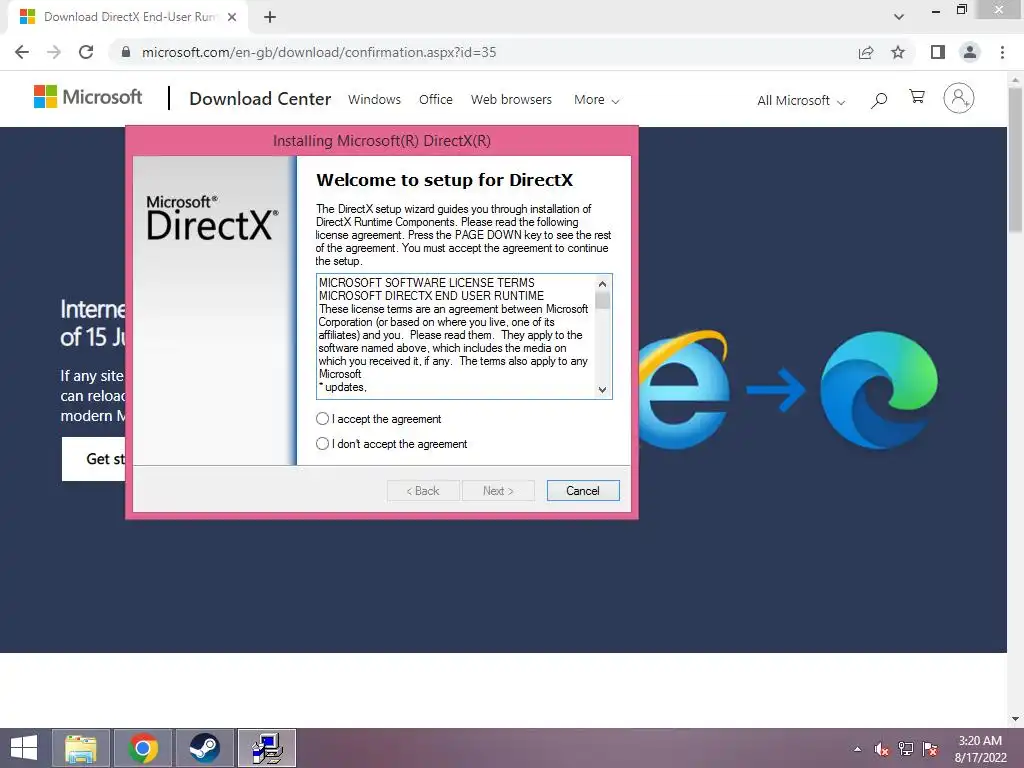Screen dimensions: 1024x768
Task: Click the DirectX installer taskbar icon
Action: point(267,748)
